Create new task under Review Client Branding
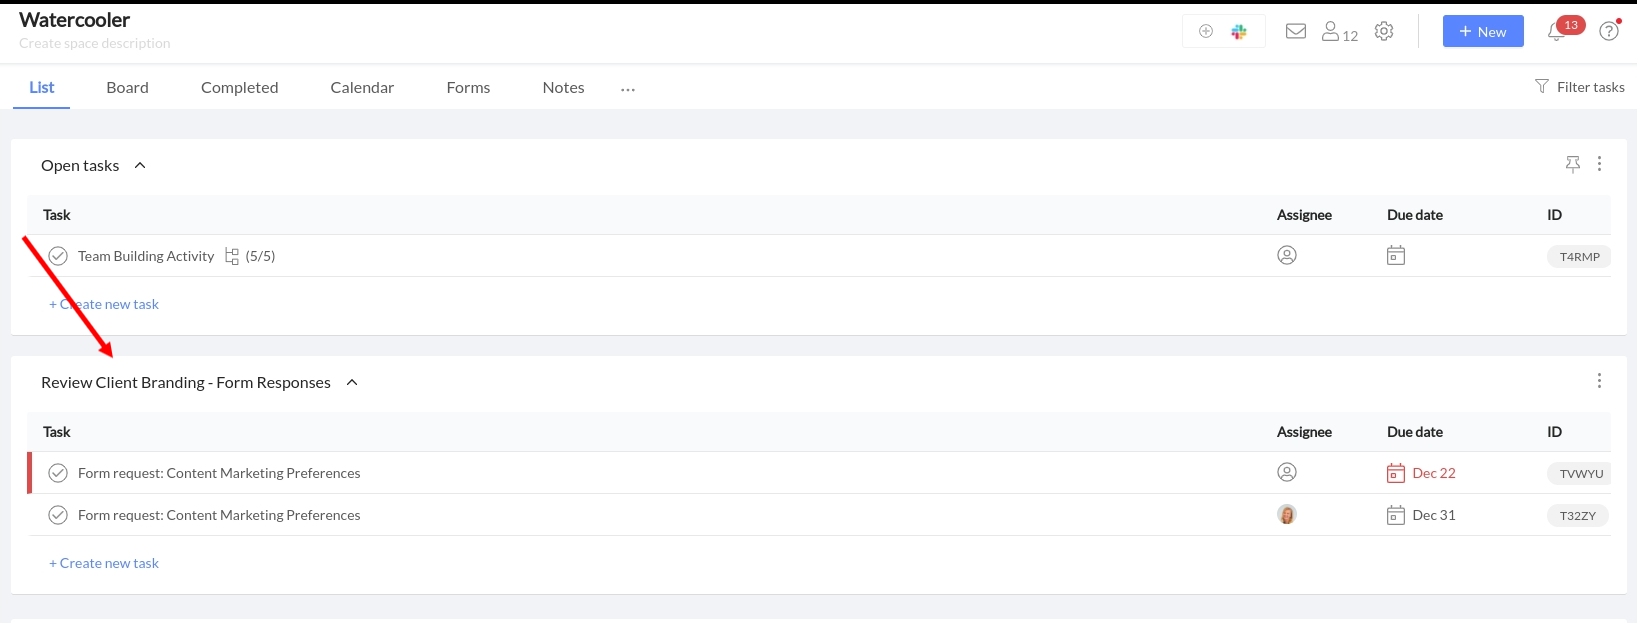The image size is (1637, 623). (104, 563)
